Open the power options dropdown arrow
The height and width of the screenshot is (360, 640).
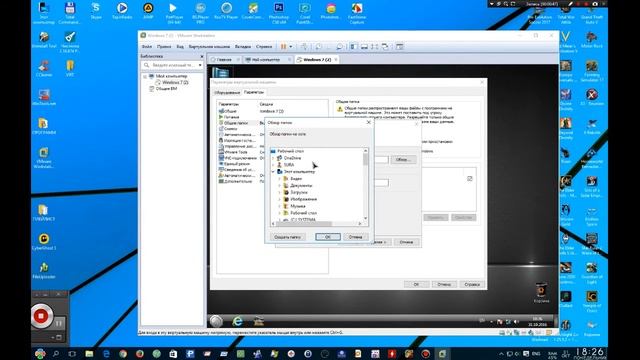pyautogui.click(x=291, y=47)
